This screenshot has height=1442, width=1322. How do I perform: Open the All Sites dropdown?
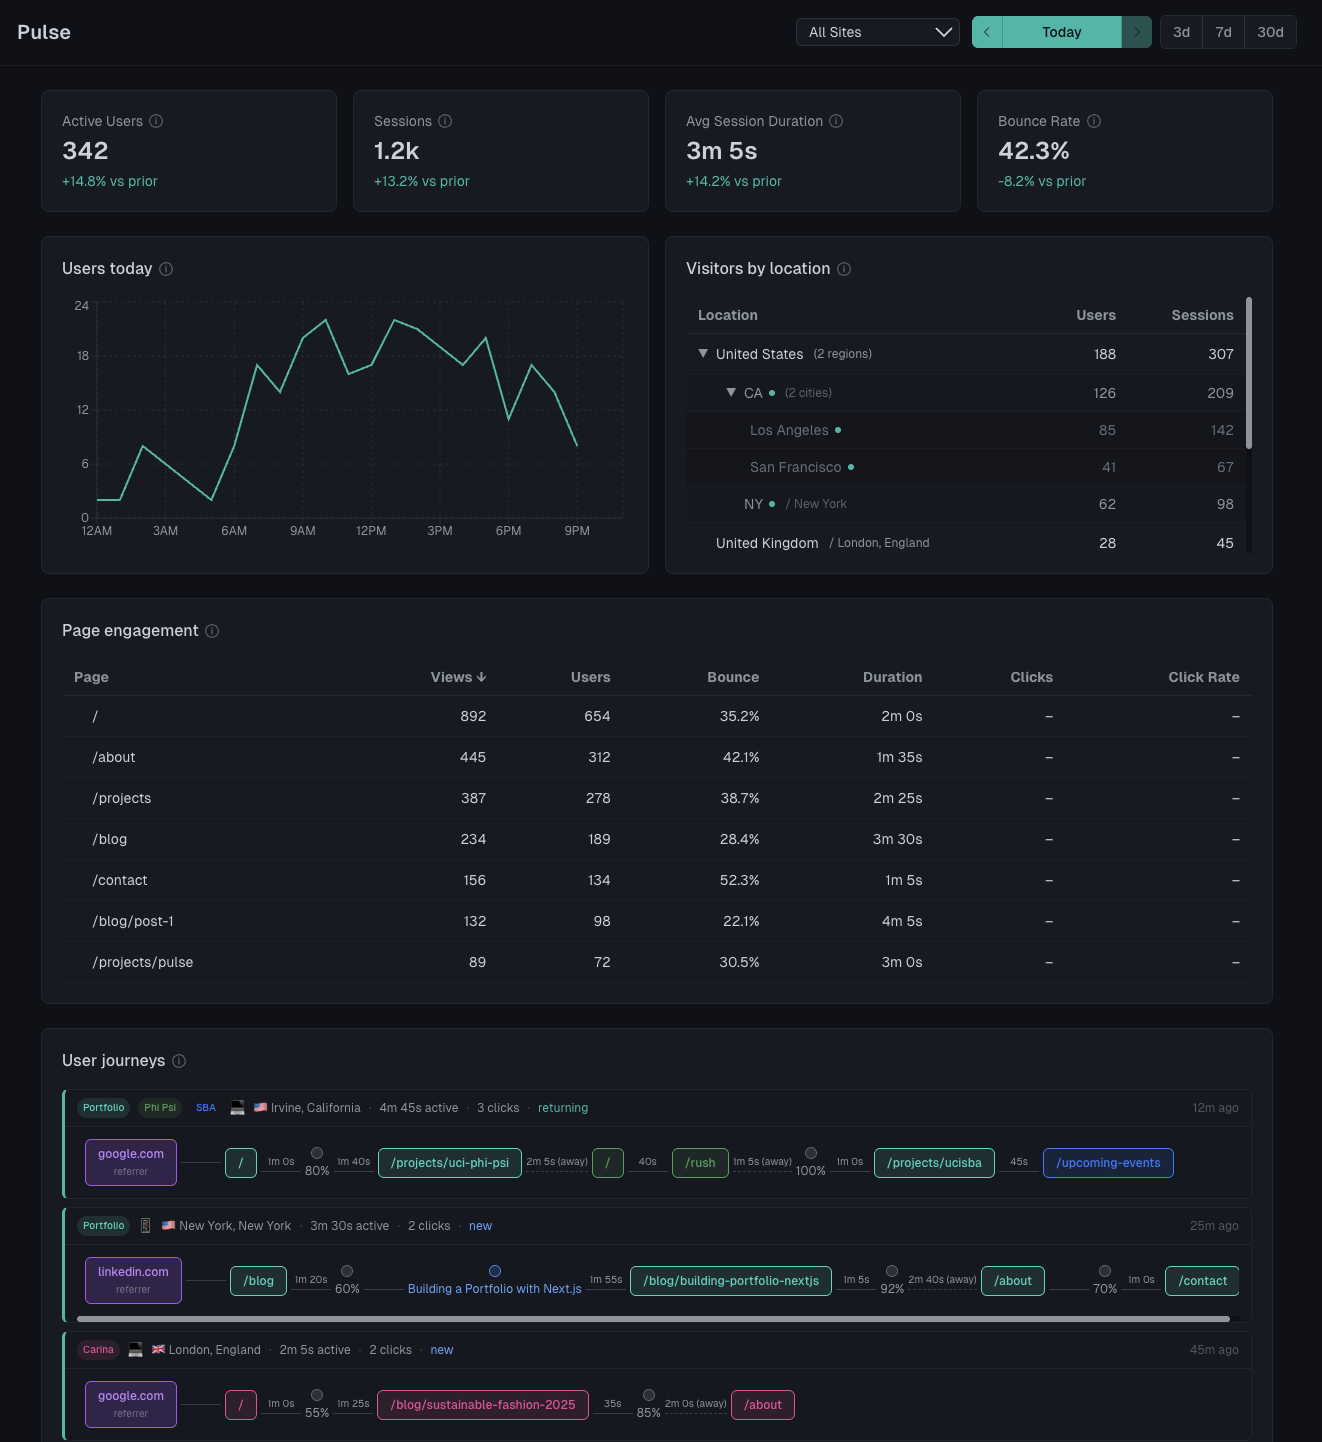[878, 32]
